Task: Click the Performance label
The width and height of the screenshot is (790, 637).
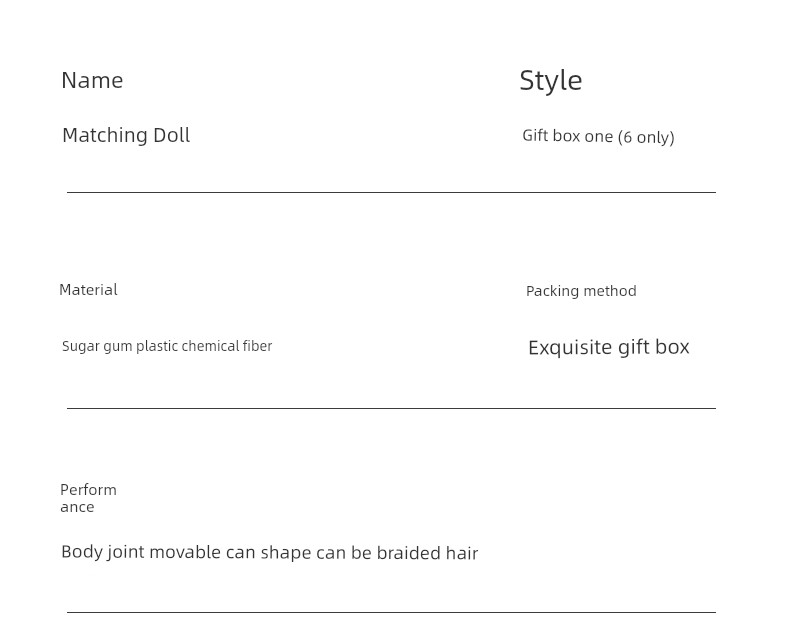Action: 88,498
